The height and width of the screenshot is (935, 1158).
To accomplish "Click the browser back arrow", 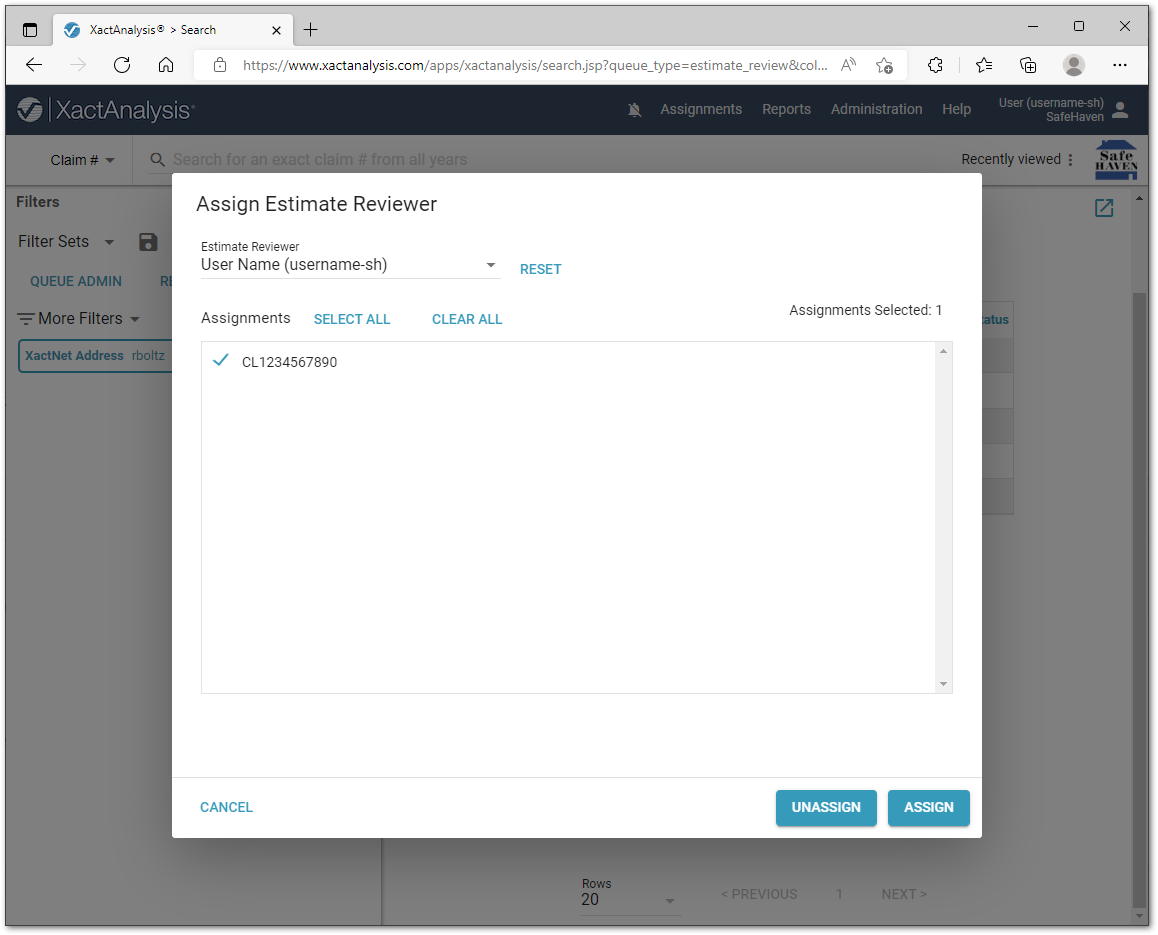I will tap(34, 65).
